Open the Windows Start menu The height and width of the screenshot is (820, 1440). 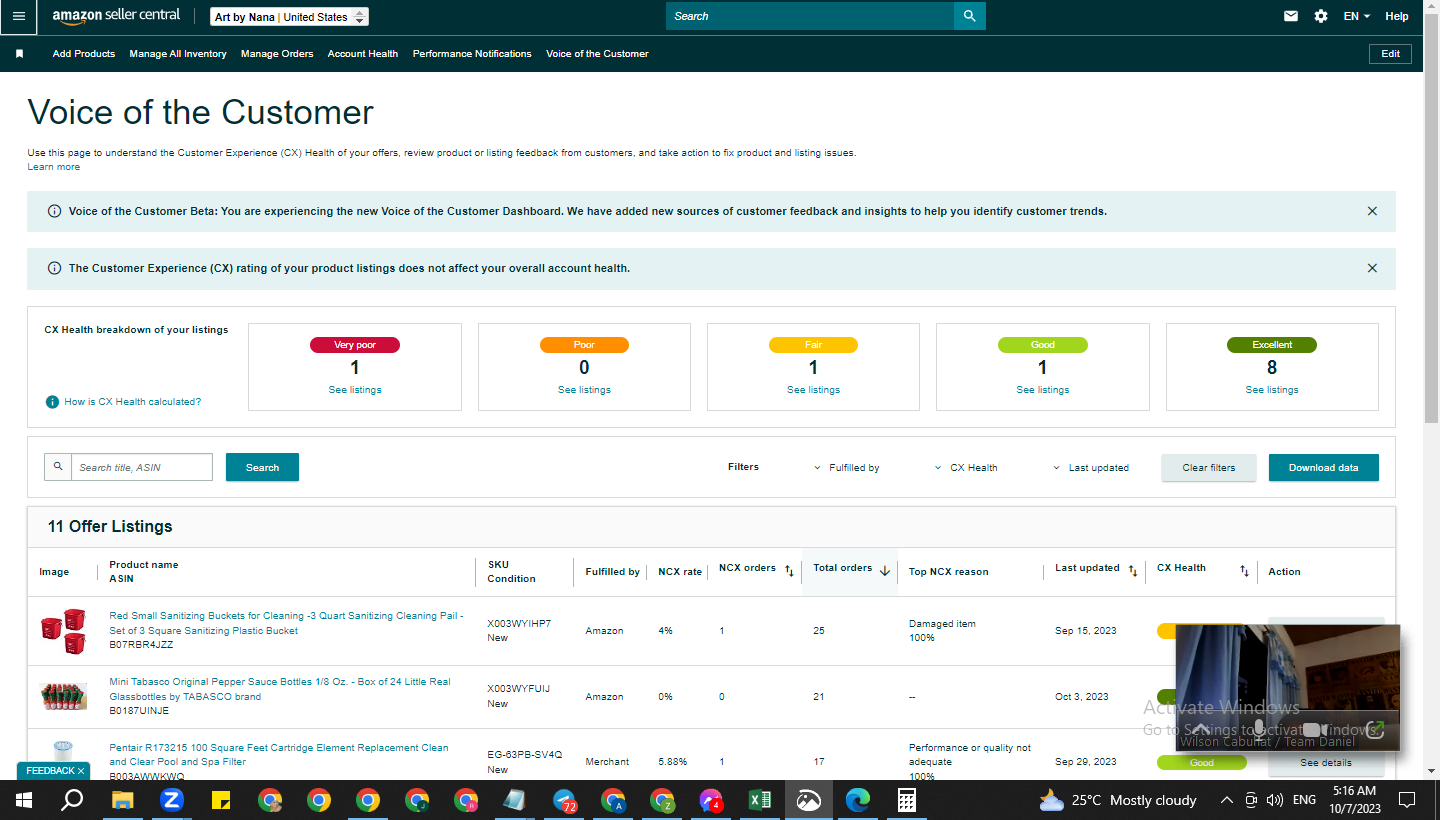(x=24, y=800)
